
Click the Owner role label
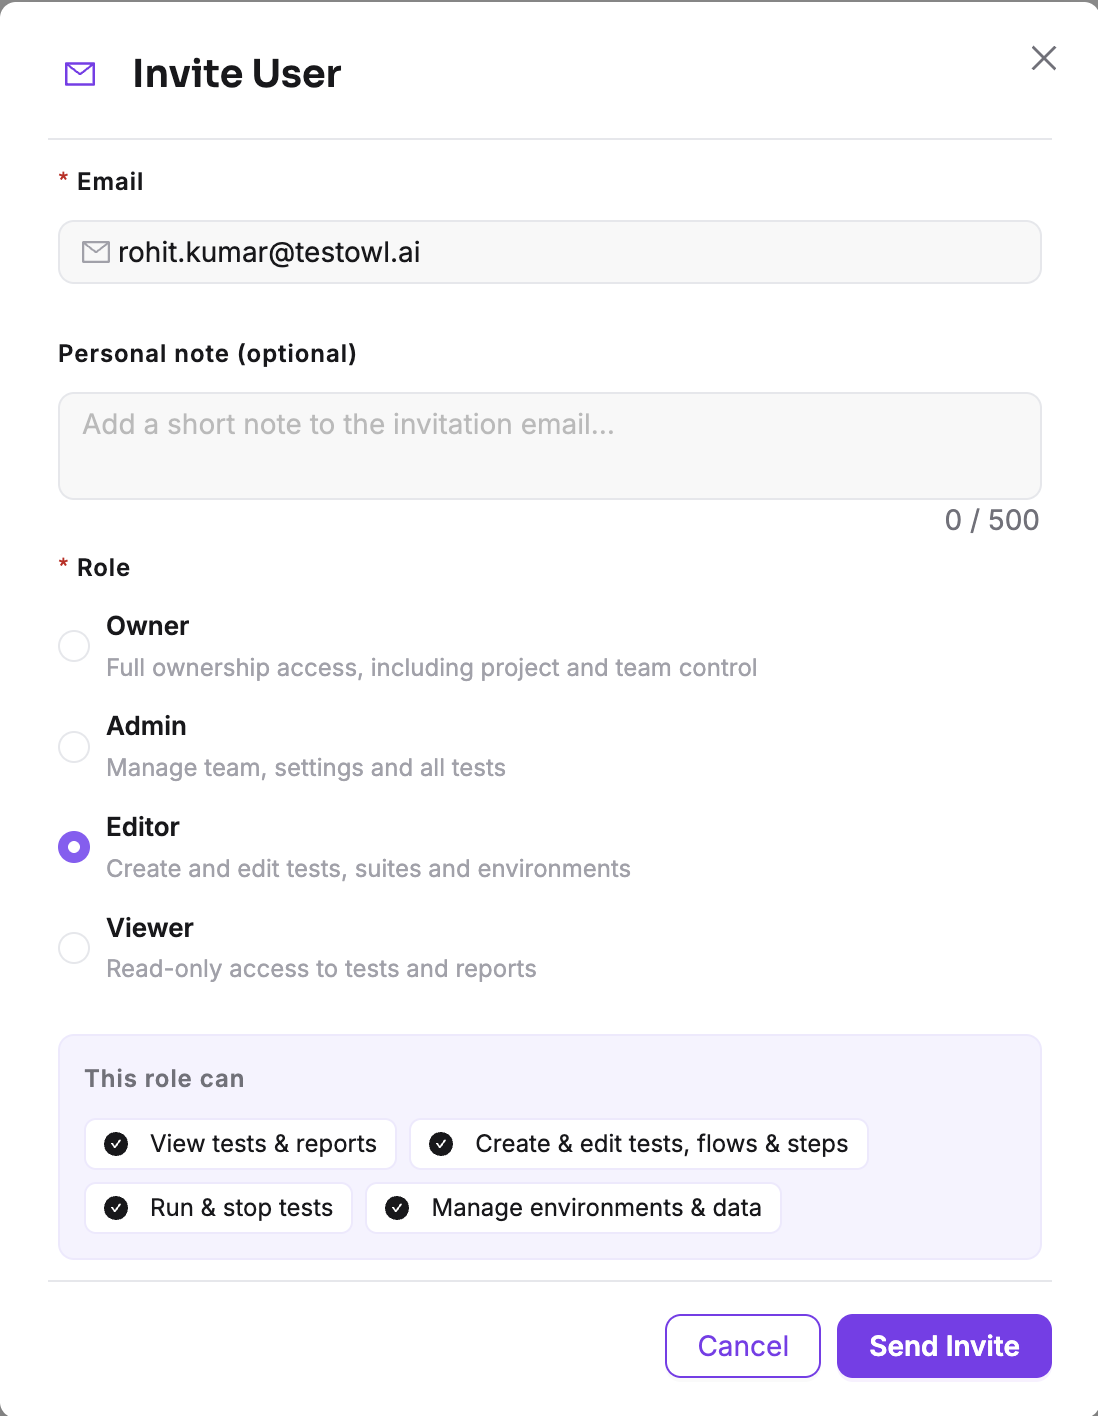(x=148, y=626)
